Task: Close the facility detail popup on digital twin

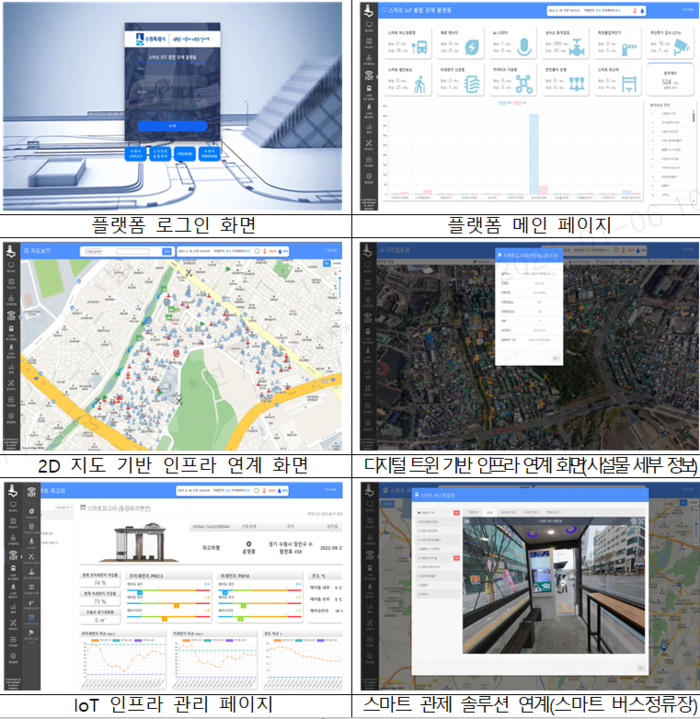Action: [x=556, y=358]
